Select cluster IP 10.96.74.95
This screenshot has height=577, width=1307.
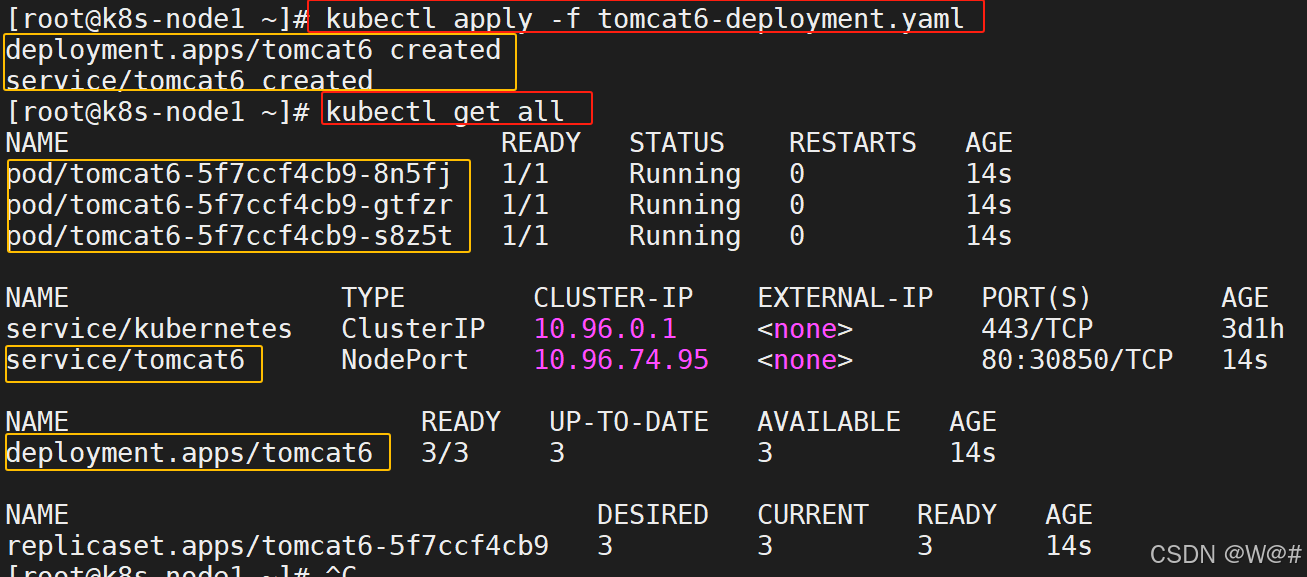(x=621, y=360)
